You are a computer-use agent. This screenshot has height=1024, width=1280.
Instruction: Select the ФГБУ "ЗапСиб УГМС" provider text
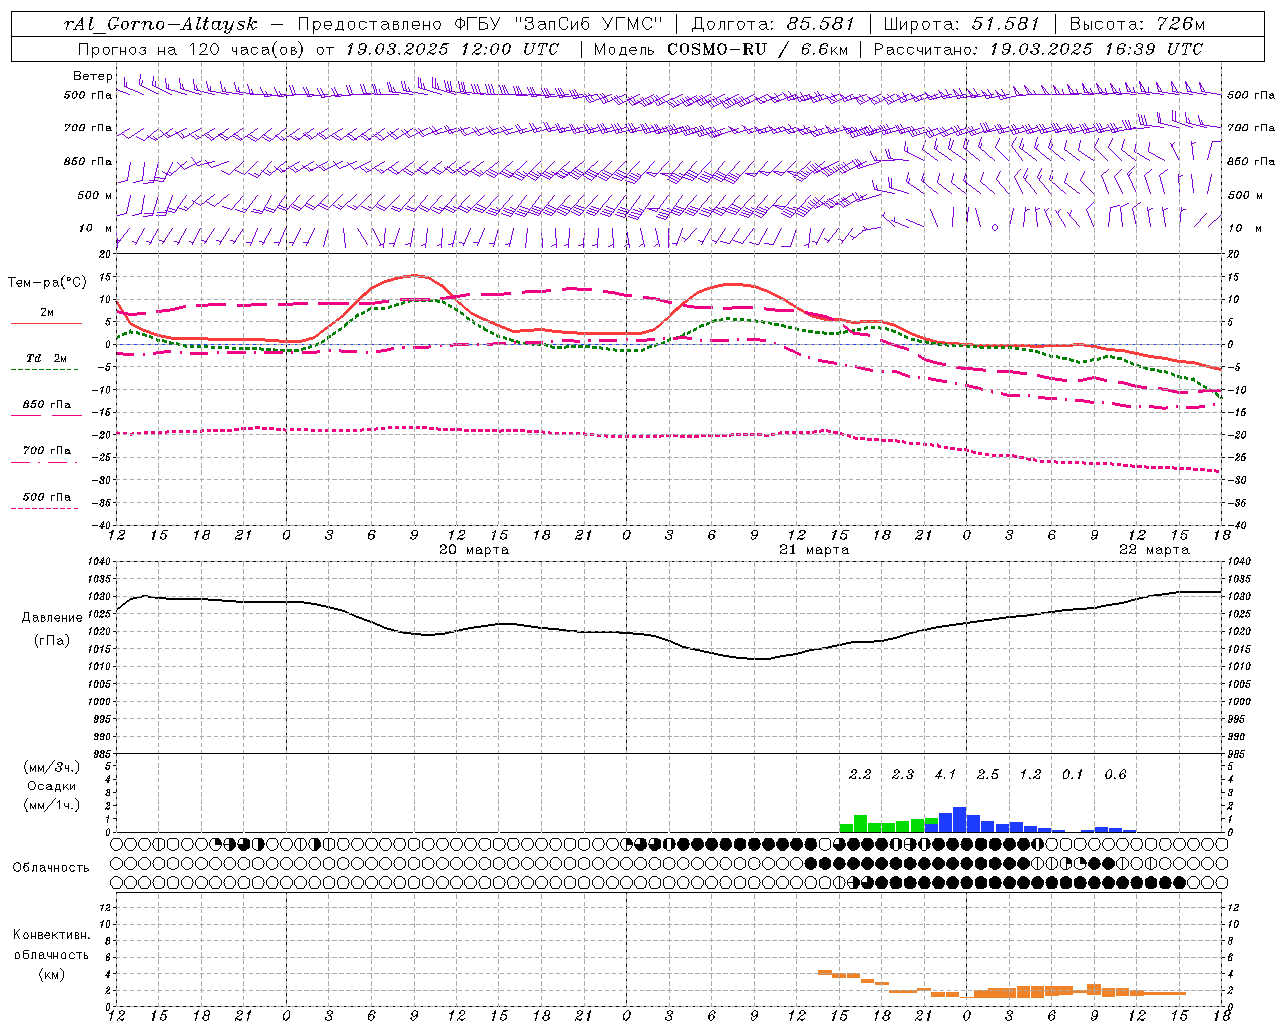(560, 24)
